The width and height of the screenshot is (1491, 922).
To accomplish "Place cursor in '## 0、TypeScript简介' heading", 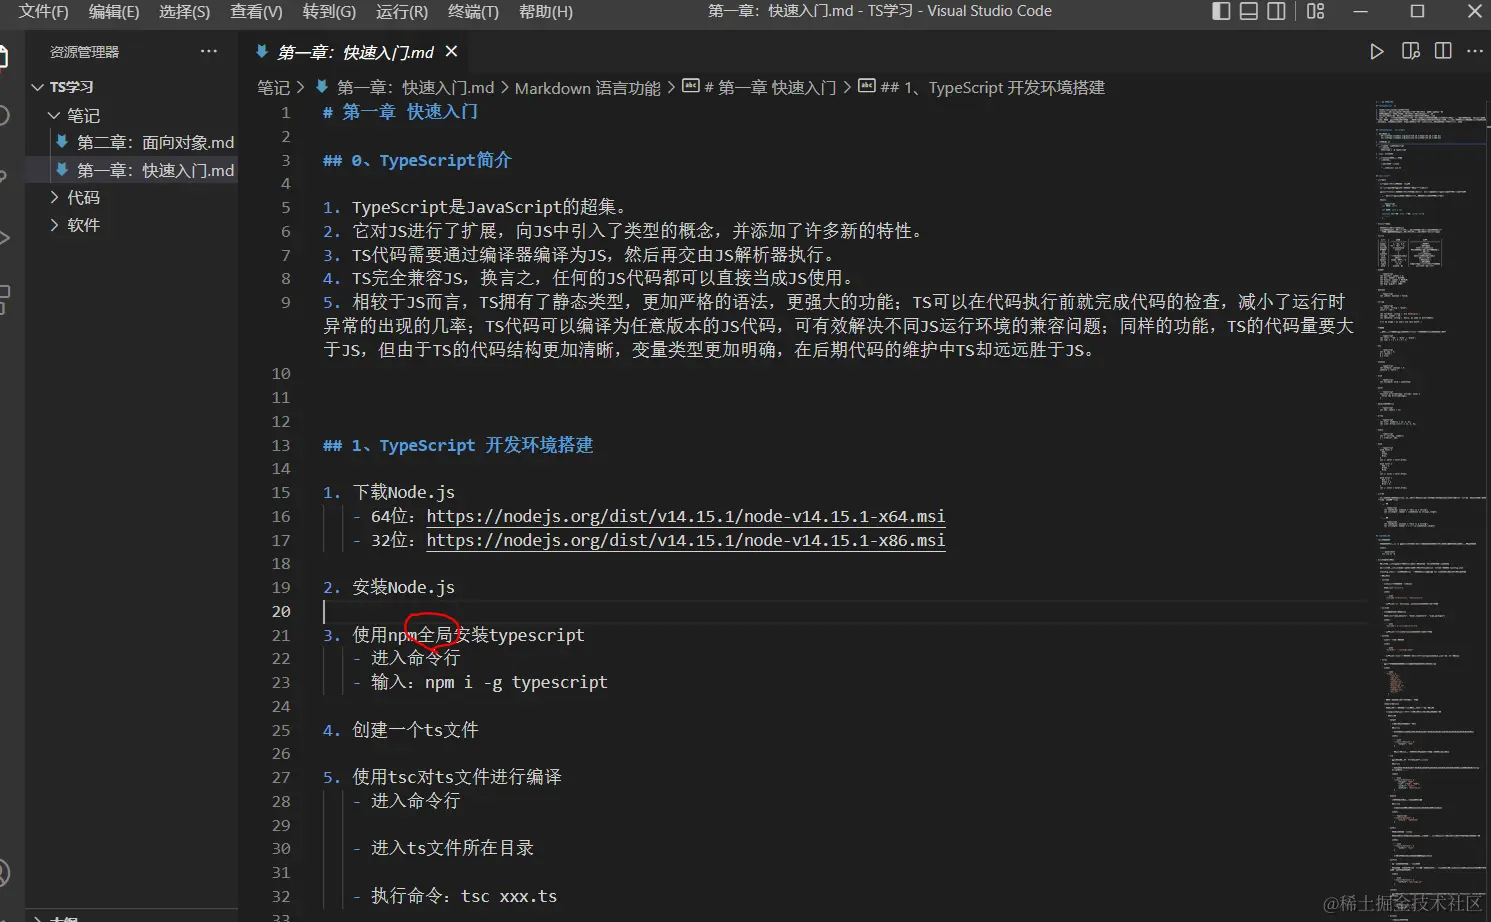I will pos(417,160).
